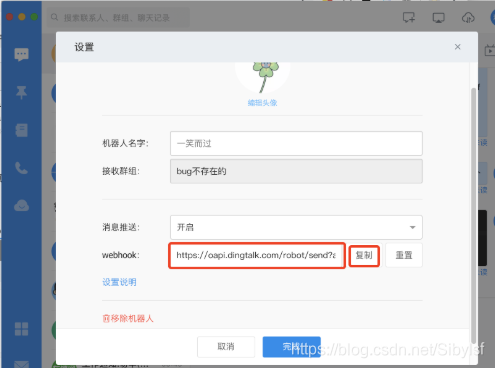Image resolution: width=495 pixels, height=368 pixels.
Task: Copy the webhook with the 复制 button
Action: pos(364,256)
